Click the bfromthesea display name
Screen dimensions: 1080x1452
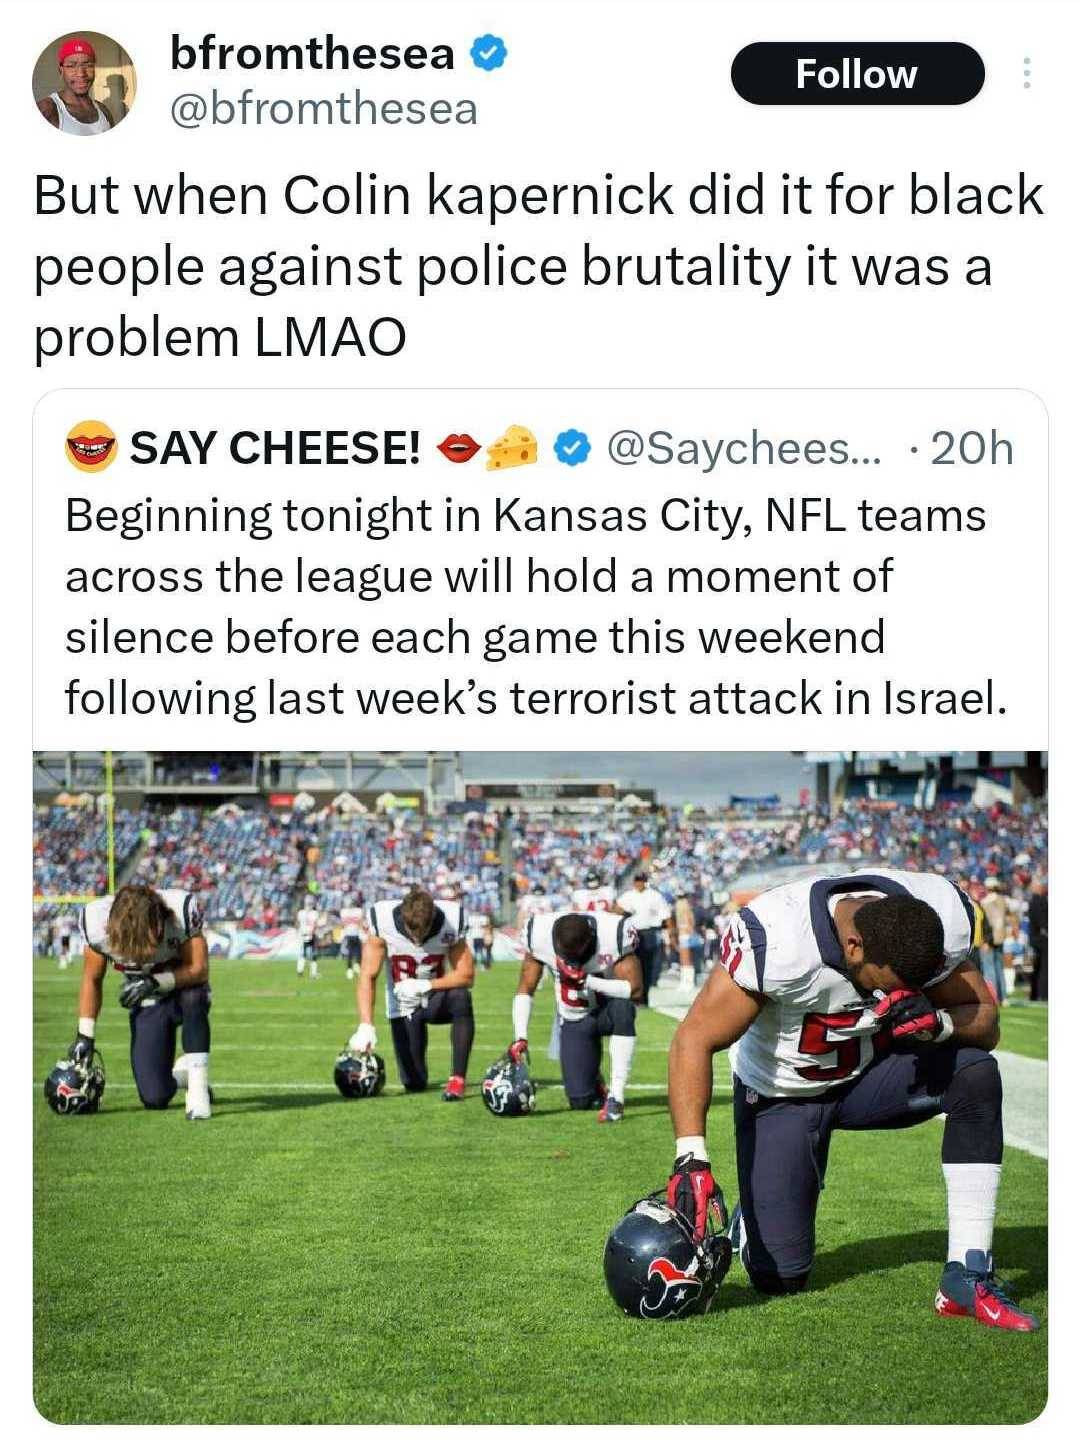tap(312, 53)
